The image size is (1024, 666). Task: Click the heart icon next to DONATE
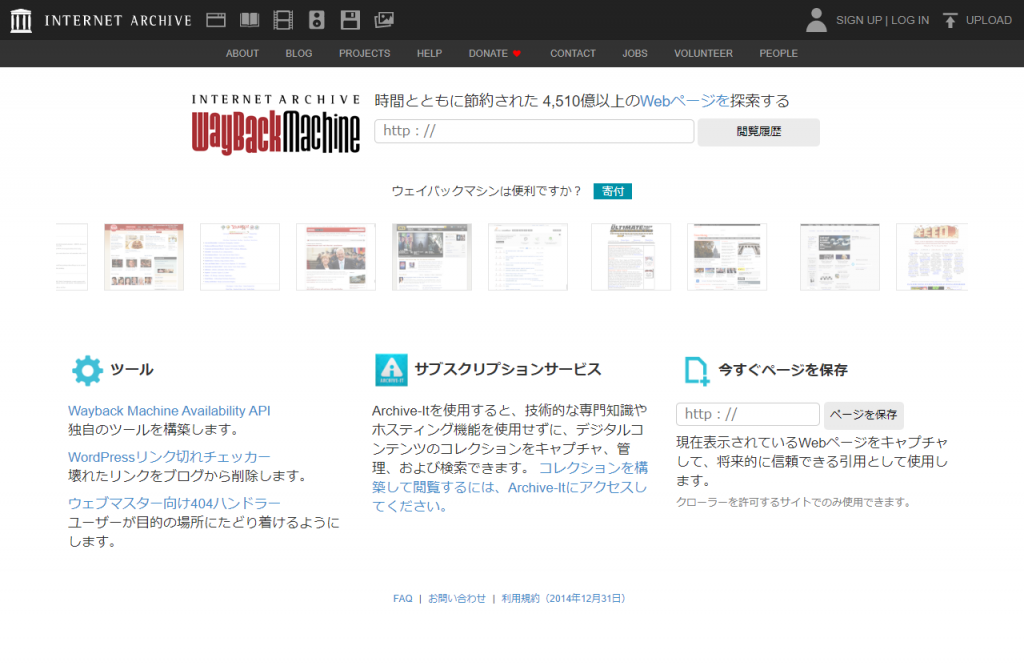tap(517, 53)
